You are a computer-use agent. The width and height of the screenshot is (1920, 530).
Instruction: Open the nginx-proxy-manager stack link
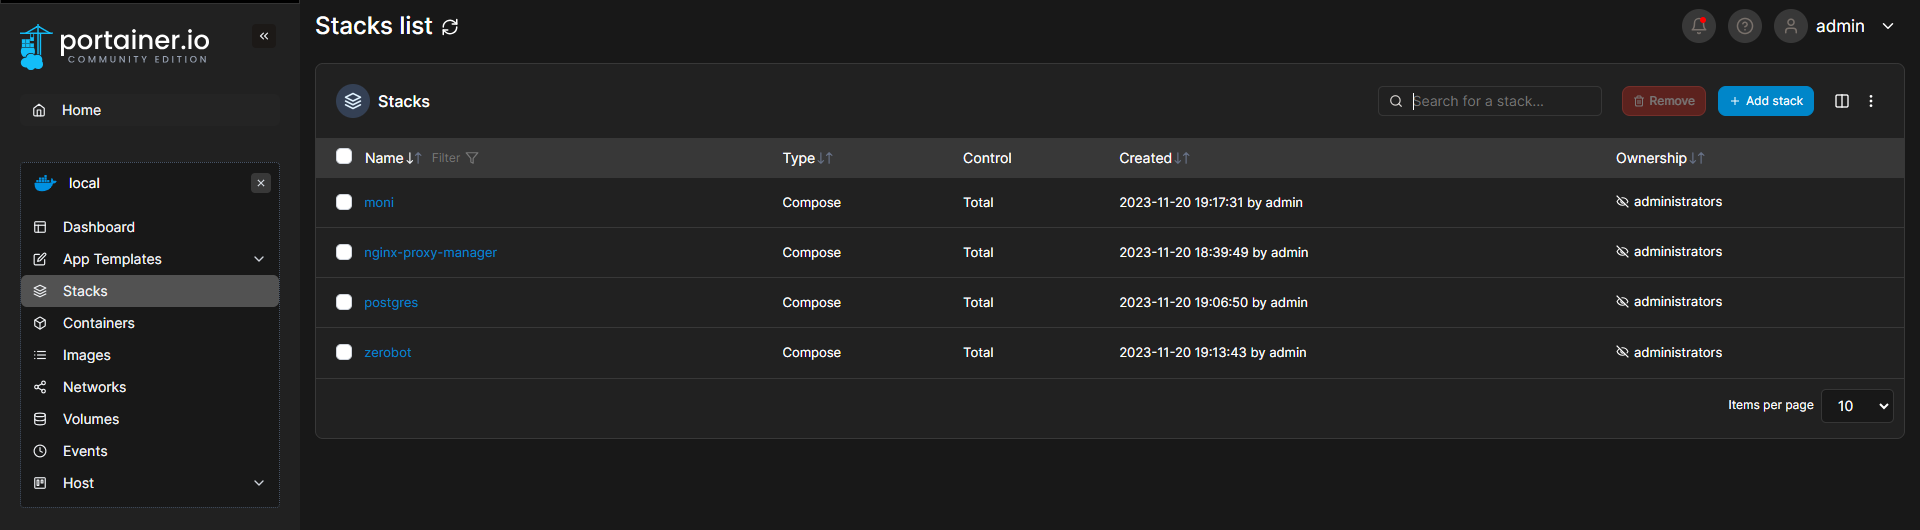pos(430,253)
